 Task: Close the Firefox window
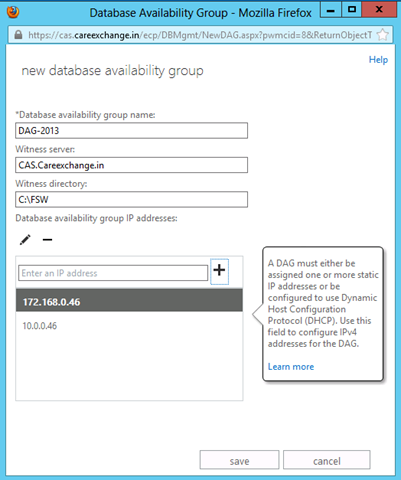pos(379,10)
